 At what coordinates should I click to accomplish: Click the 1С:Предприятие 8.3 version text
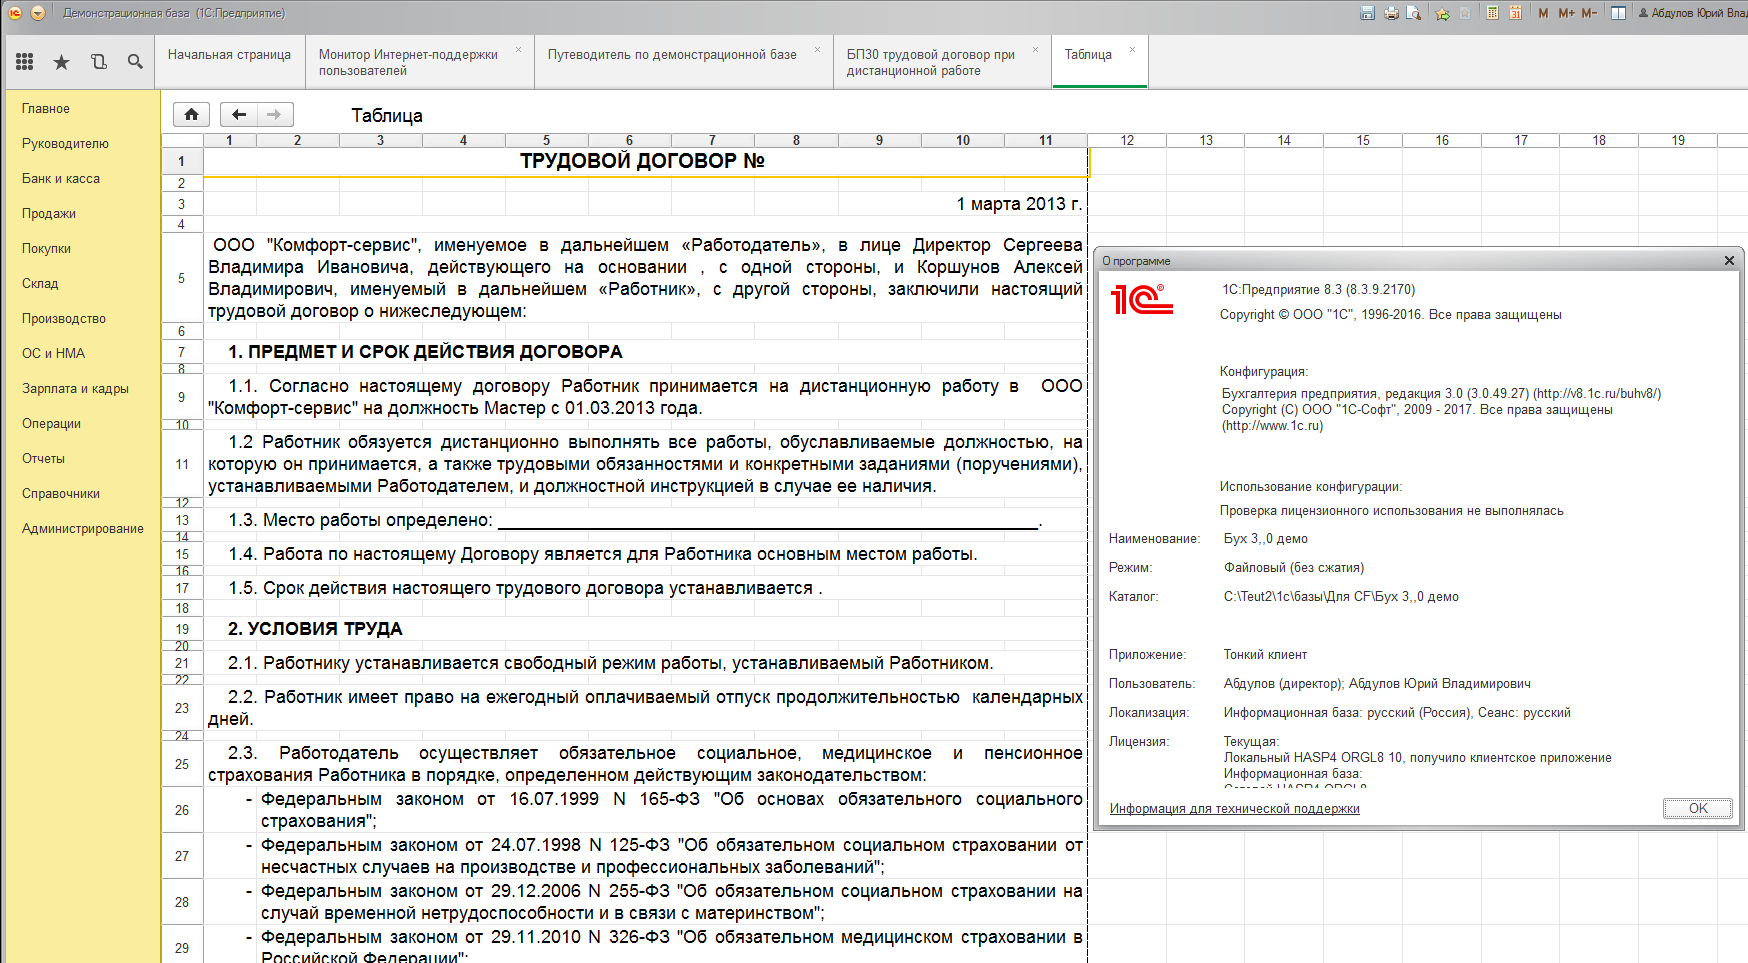coord(1318,290)
